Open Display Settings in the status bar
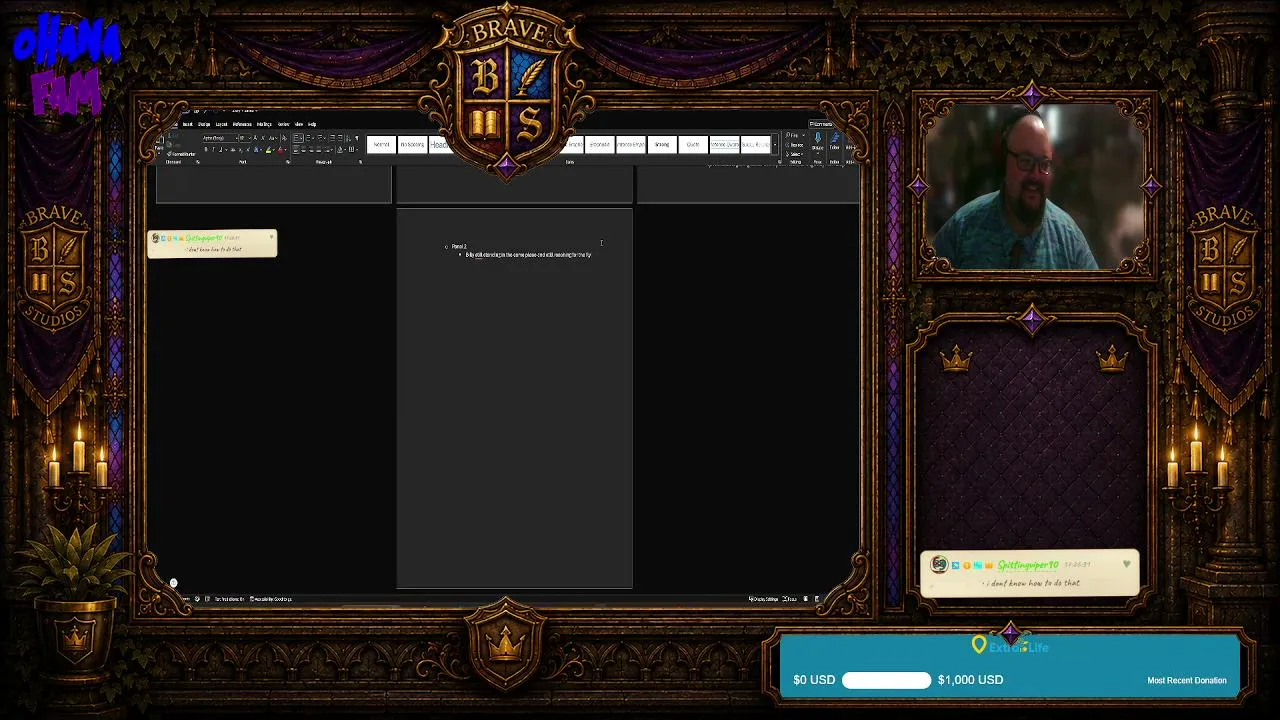Image resolution: width=1280 pixels, height=720 pixels. (x=764, y=599)
